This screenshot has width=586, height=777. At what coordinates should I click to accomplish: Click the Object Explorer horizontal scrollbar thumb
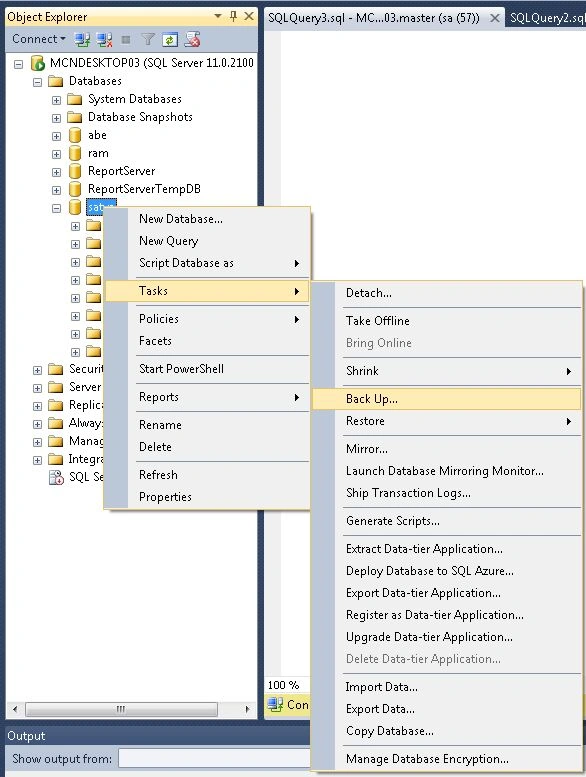click(x=121, y=709)
